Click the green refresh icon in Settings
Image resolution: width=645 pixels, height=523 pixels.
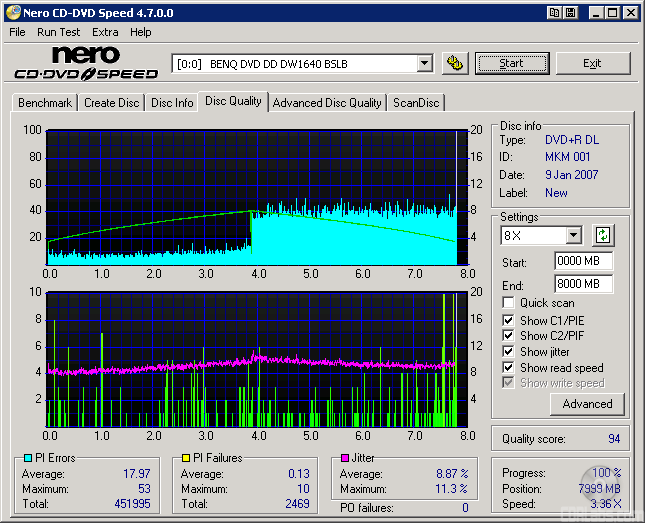tap(603, 235)
